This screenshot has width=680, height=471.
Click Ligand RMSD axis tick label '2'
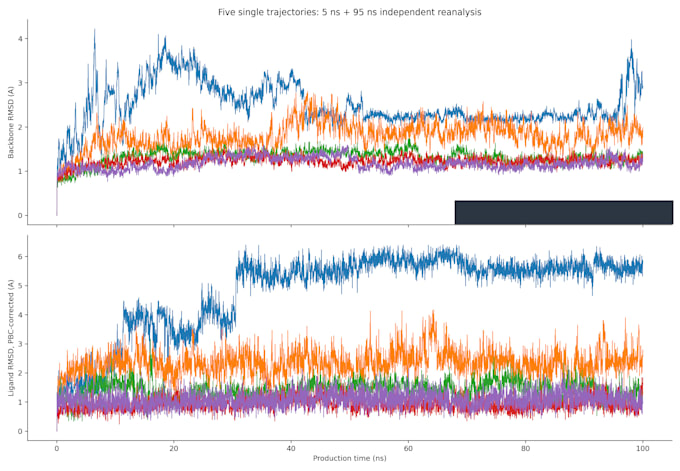click(20, 373)
